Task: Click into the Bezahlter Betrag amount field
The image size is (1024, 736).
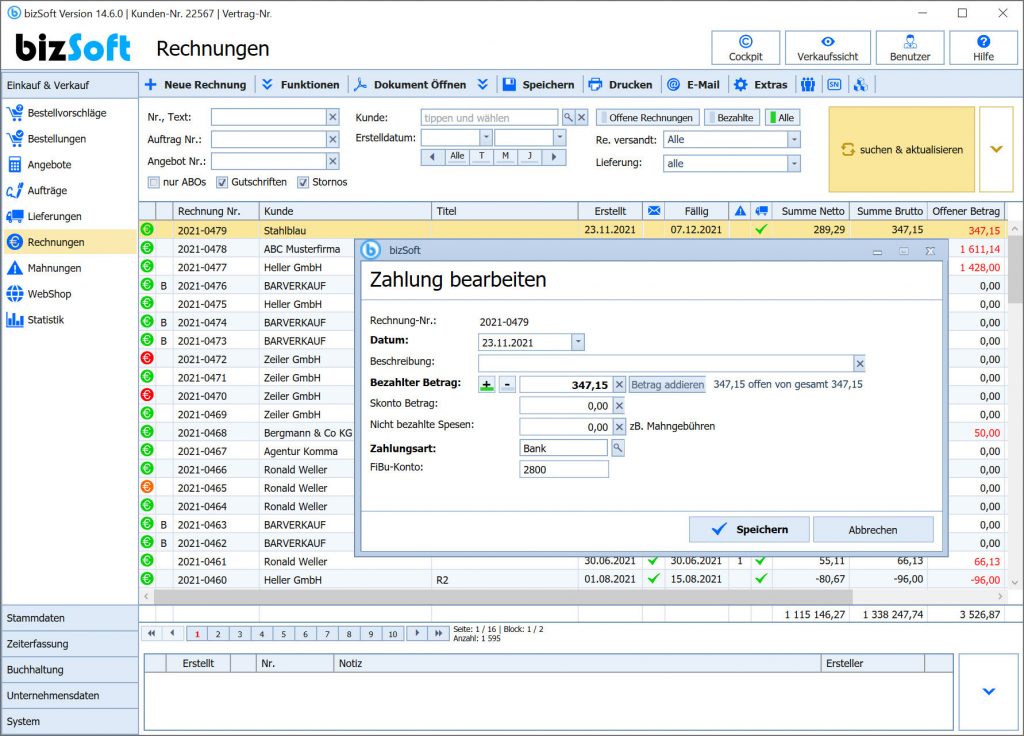Action: point(566,385)
